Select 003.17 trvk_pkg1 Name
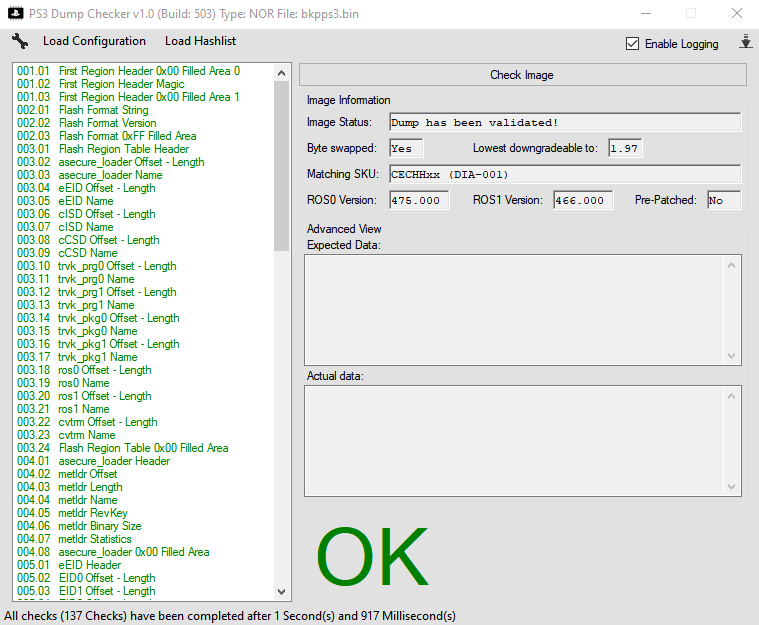Viewport: 759px width, 625px height. 77,357
